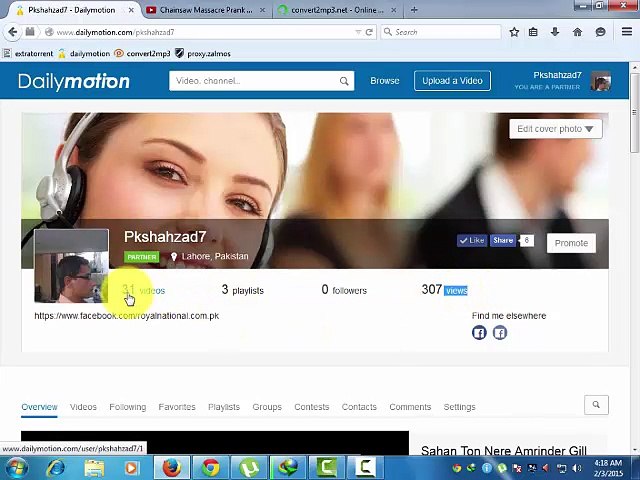Go to the Firefox home icon

point(578,32)
